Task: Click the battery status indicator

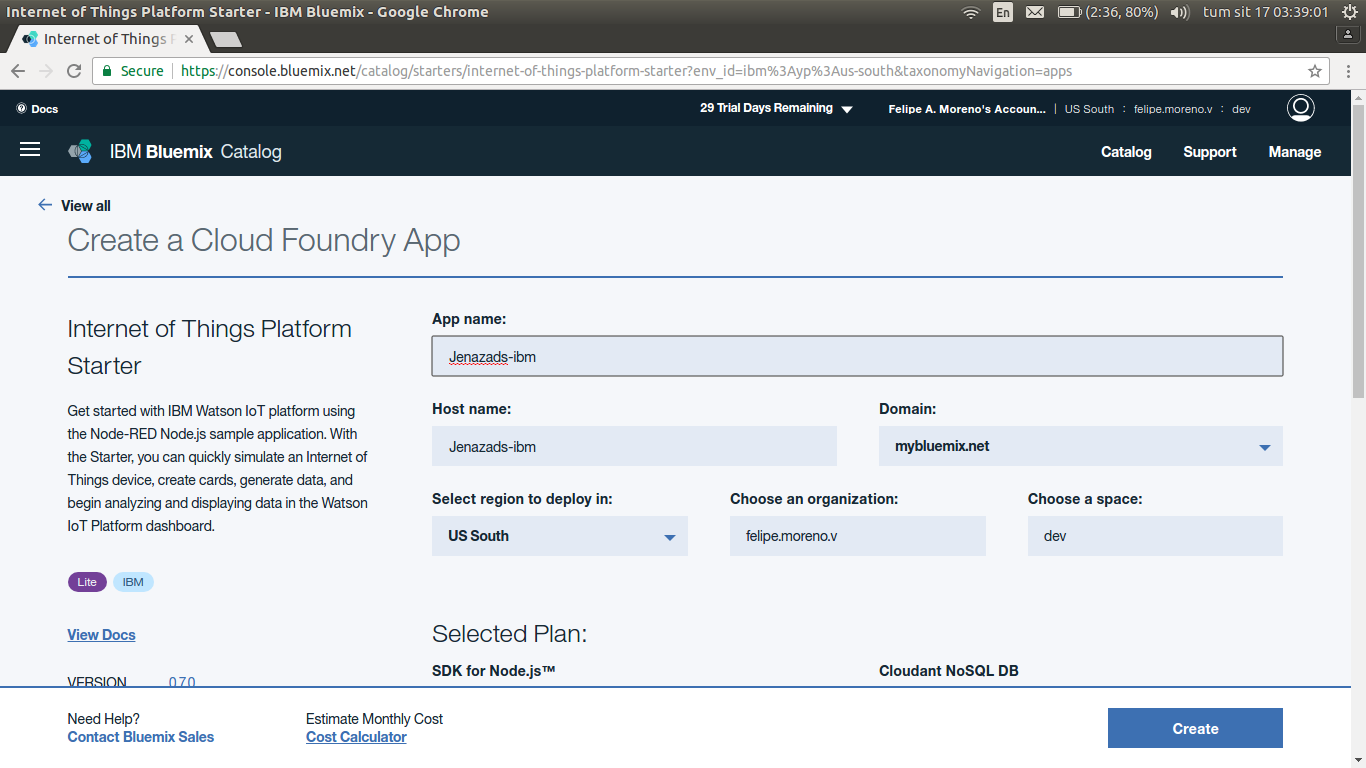Action: (x=1108, y=12)
